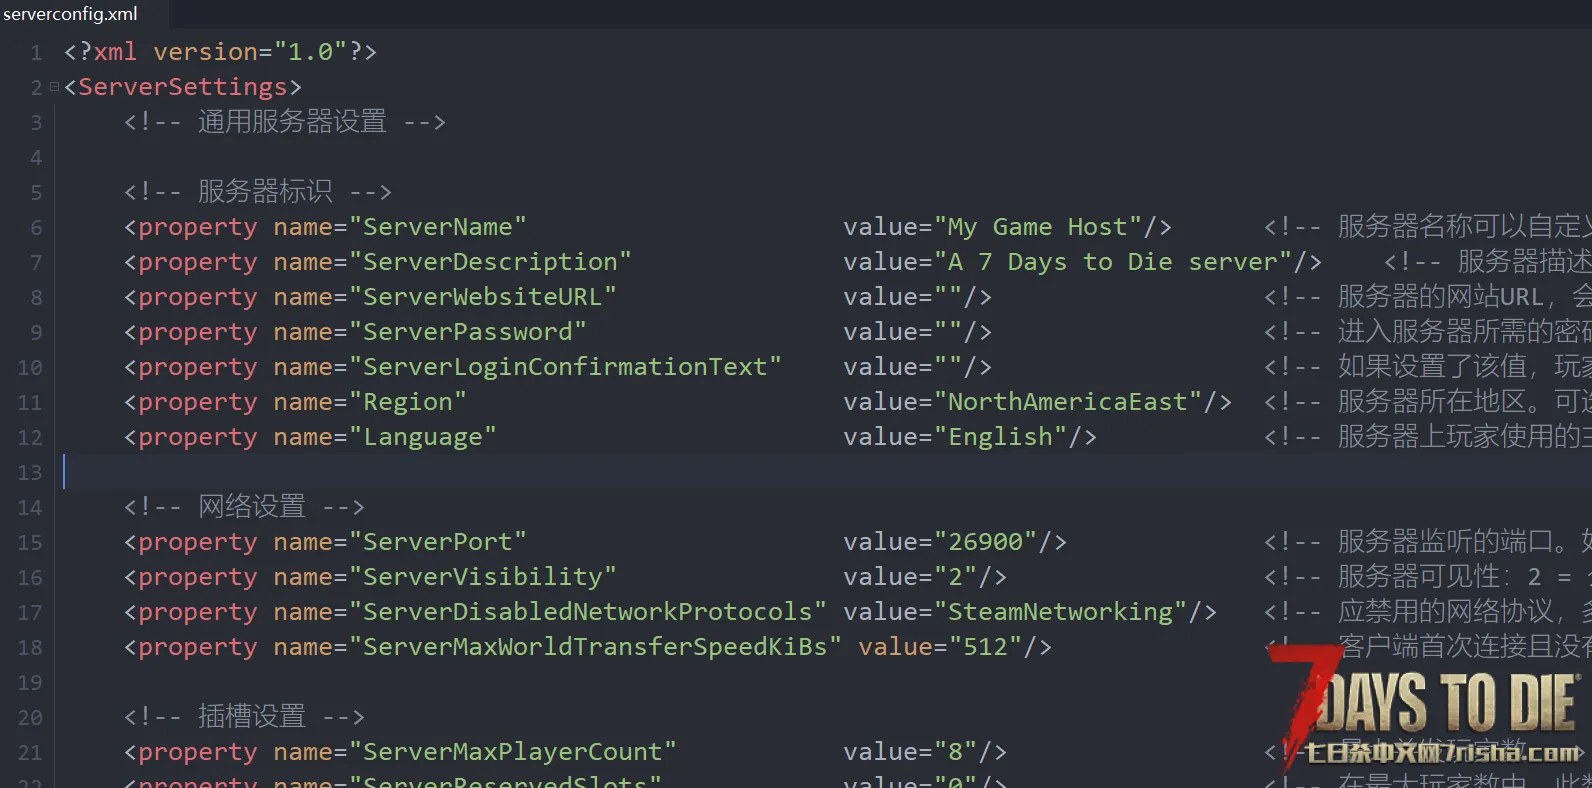Image resolution: width=1592 pixels, height=788 pixels.
Task: Click the xml version declaration on line 1
Action: pyautogui.click(x=220, y=52)
